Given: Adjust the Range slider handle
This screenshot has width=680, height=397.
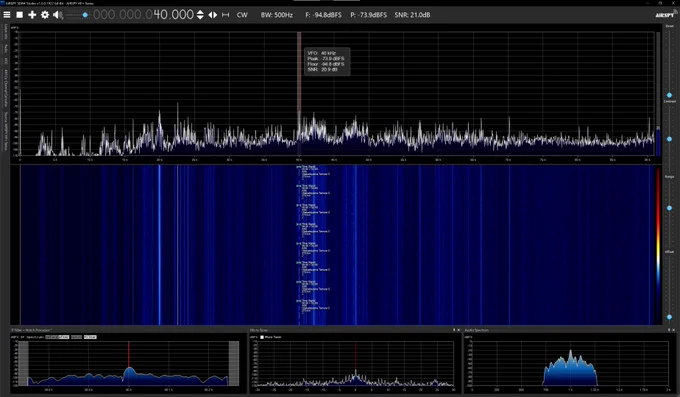Looking at the screenshot, I should point(669,208).
